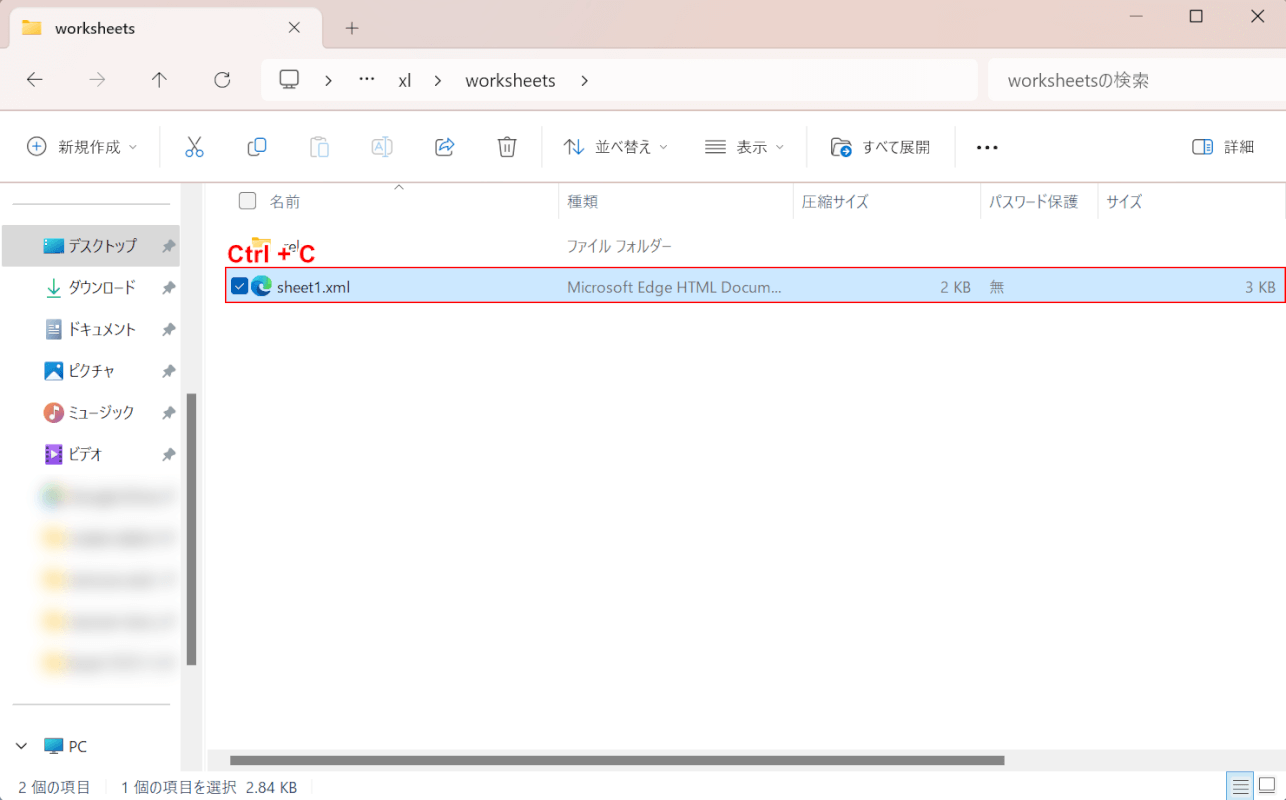The height and width of the screenshot is (800, 1286).
Task: Click the Delete trash can icon
Action: click(507, 147)
